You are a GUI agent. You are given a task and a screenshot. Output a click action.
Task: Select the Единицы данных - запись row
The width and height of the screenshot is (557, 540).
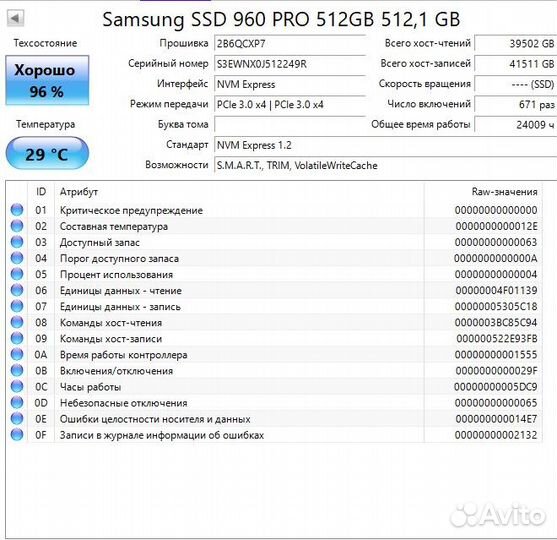pos(274,306)
